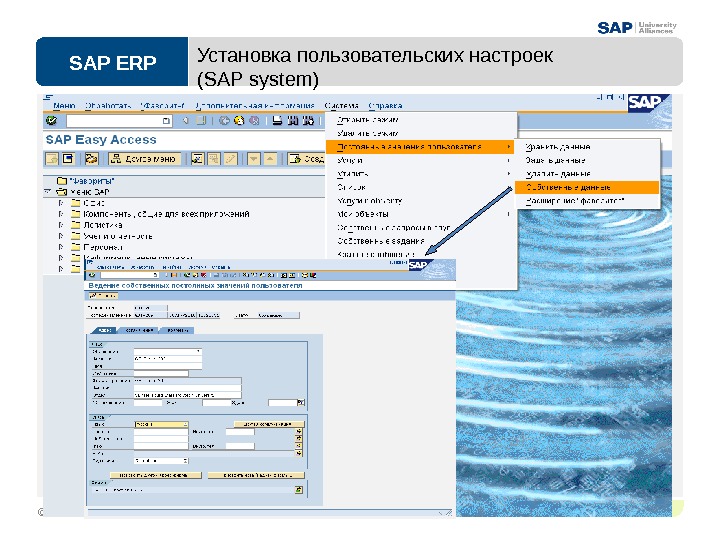Open the SAP Business Workplace icon
720x540 pixels.
(x=91, y=159)
